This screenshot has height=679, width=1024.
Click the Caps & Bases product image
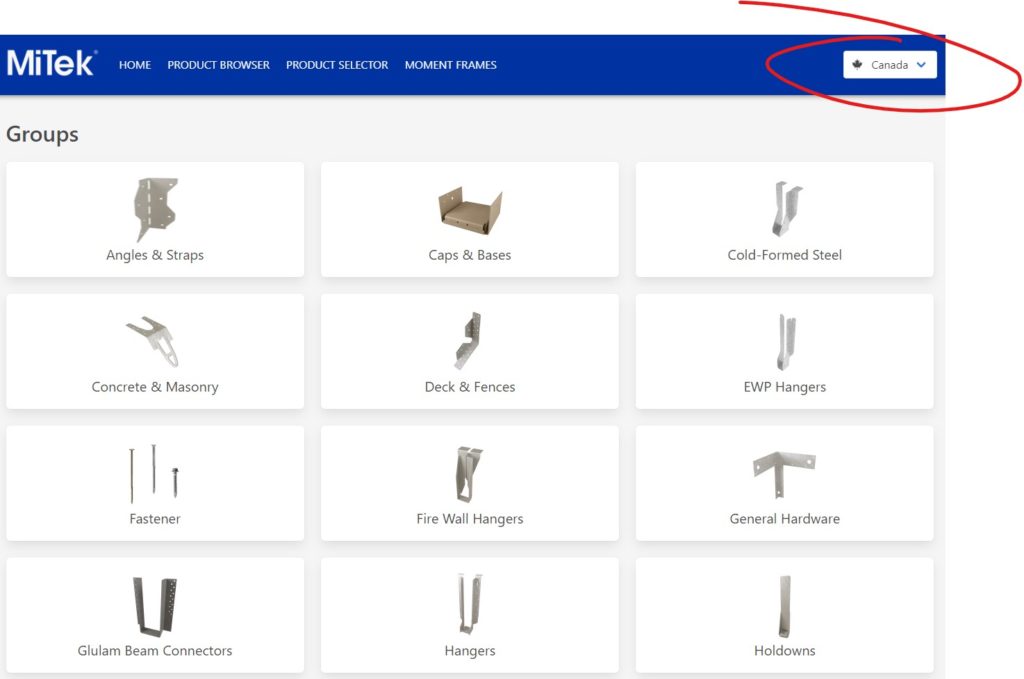click(470, 210)
